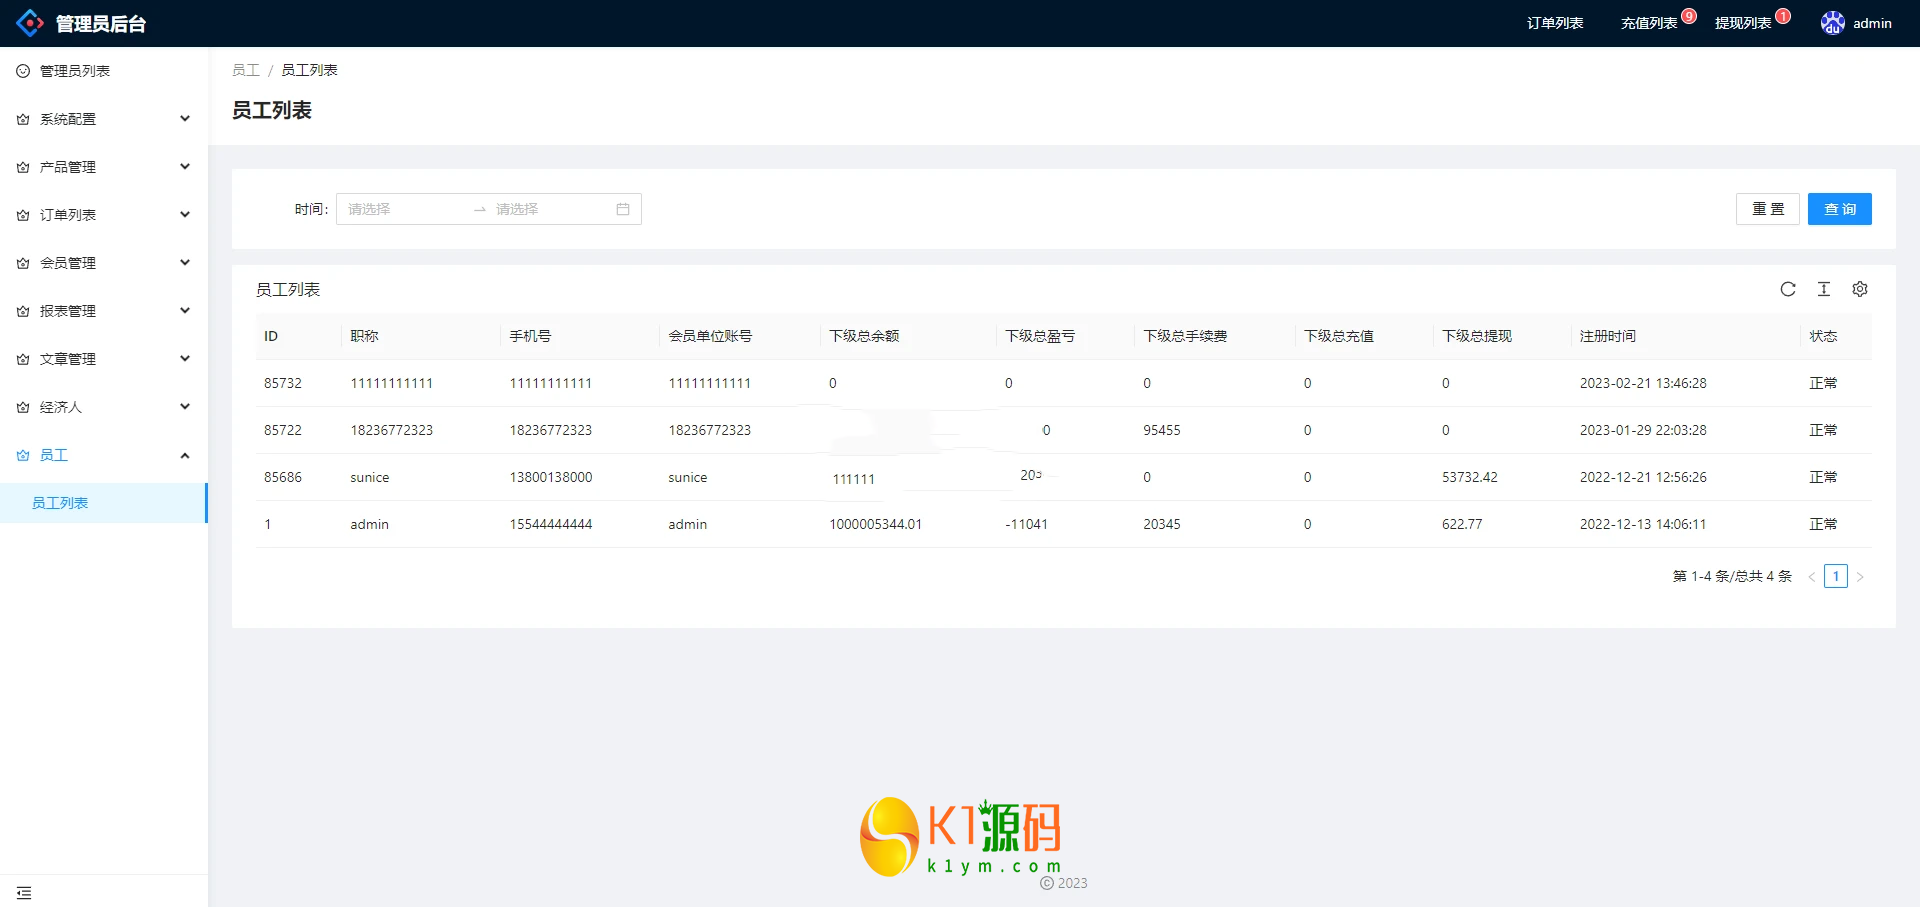Expand the 产品管理 sidebar menu
Viewport: 1920px width, 907px height.
103,167
